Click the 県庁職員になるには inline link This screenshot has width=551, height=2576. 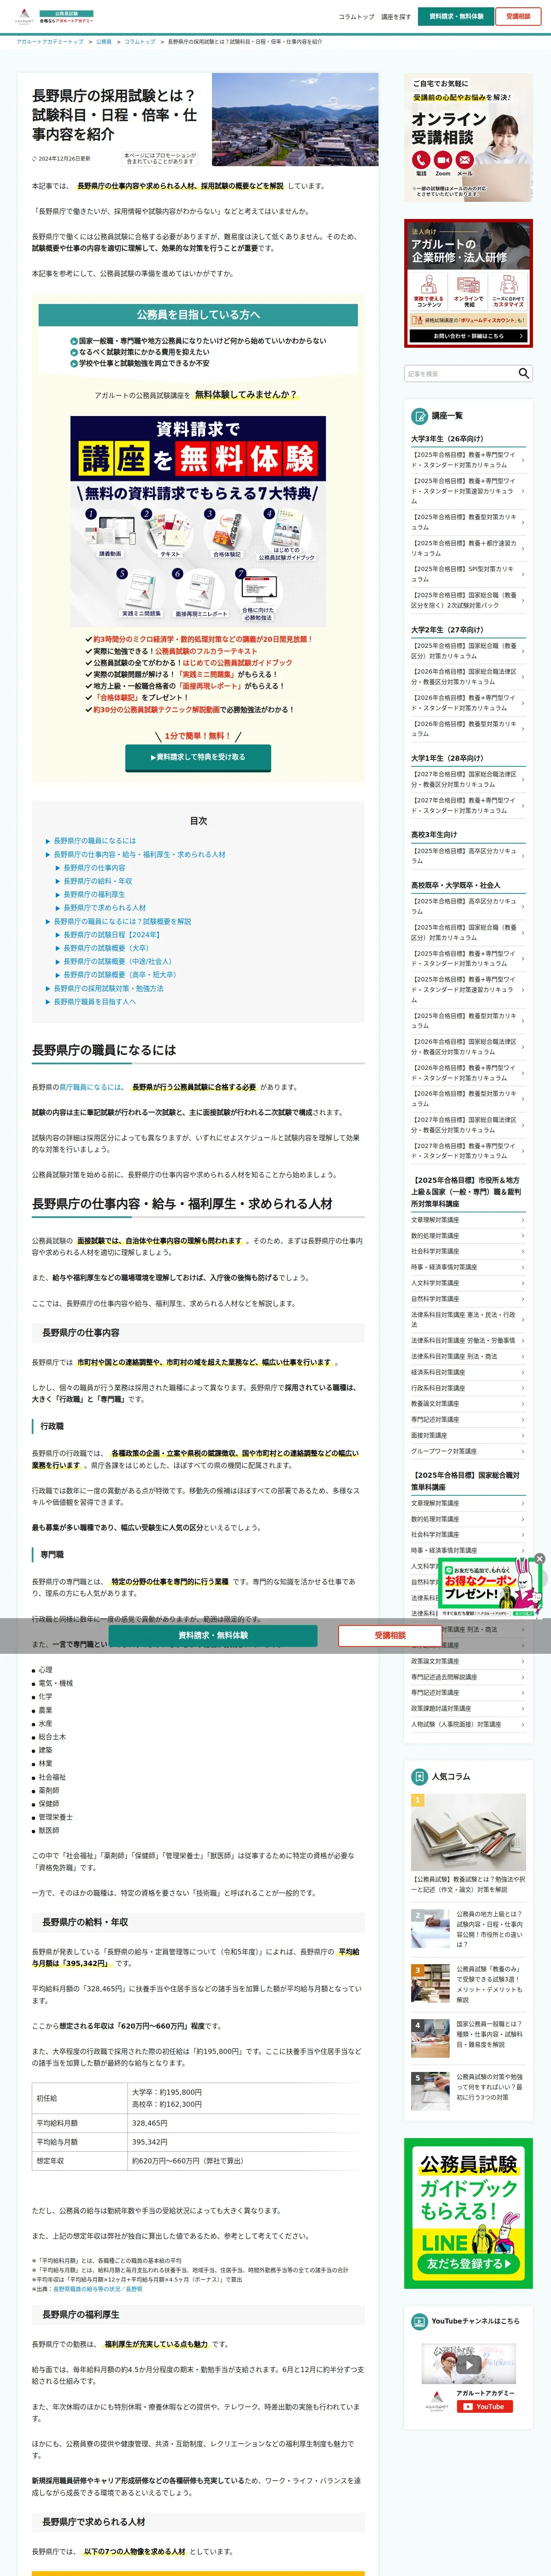(x=91, y=1087)
